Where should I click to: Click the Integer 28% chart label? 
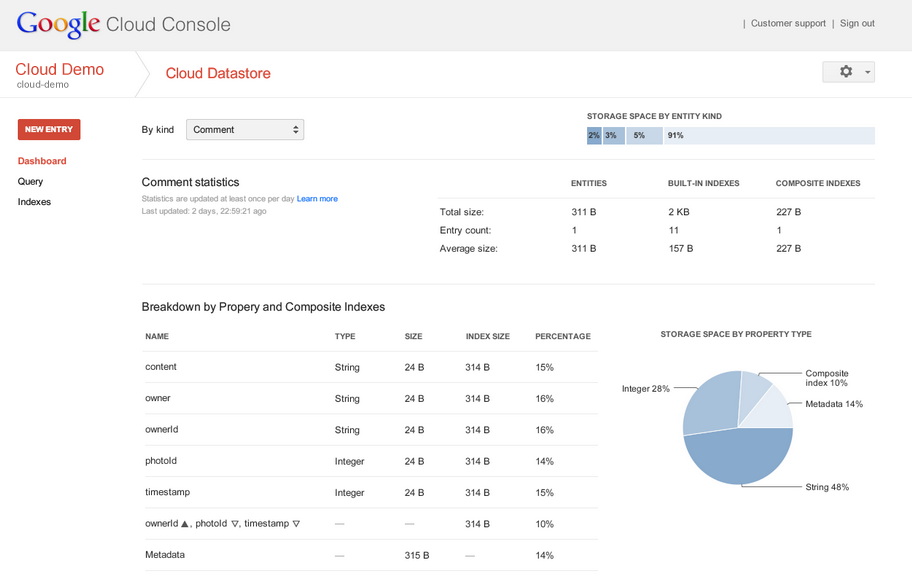pos(646,389)
